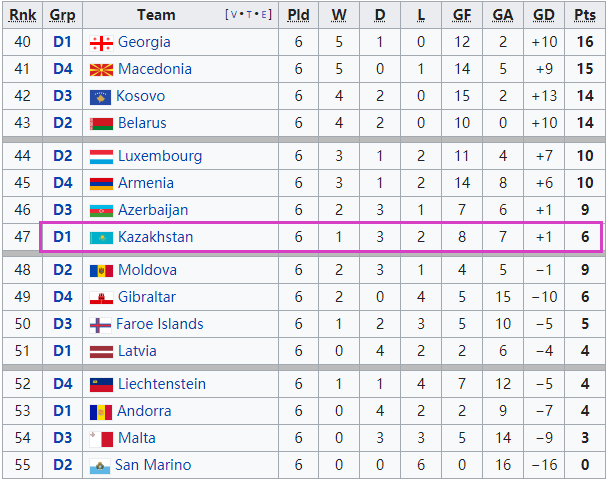Click the Andorra team link
The width and height of the screenshot is (607, 482).
(x=145, y=412)
